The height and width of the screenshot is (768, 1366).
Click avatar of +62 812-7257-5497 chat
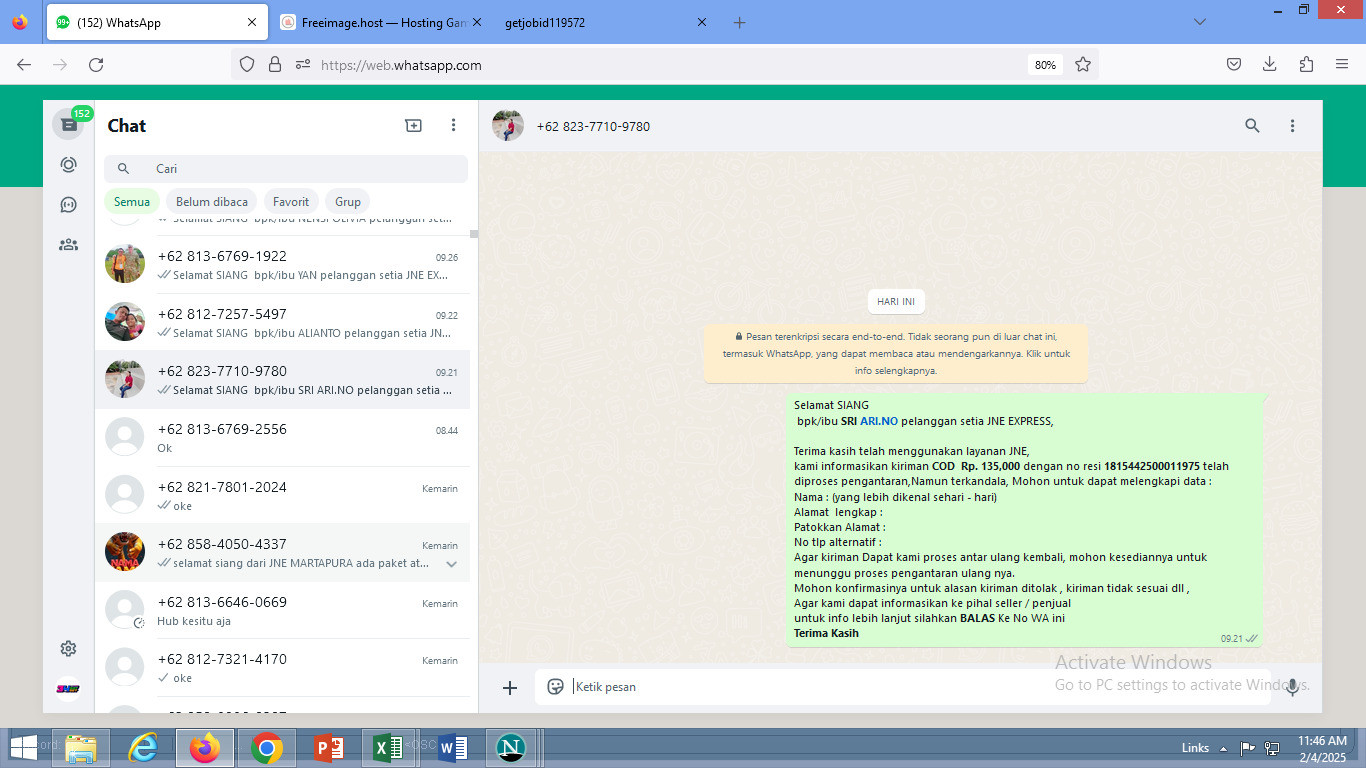pyautogui.click(x=125, y=322)
